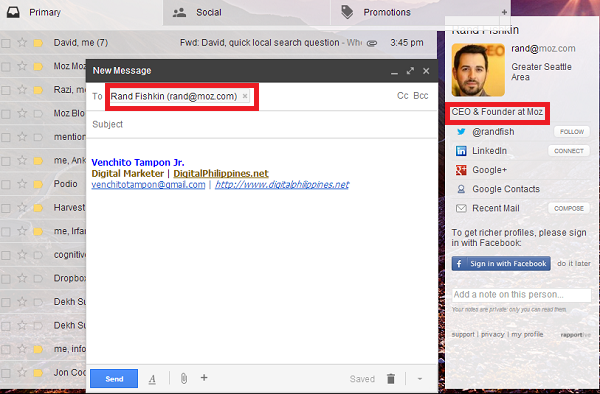Image resolution: width=600 pixels, height=394 pixels.
Task: Discard draft with trash icon
Action: pyautogui.click(x=391, y=379)
